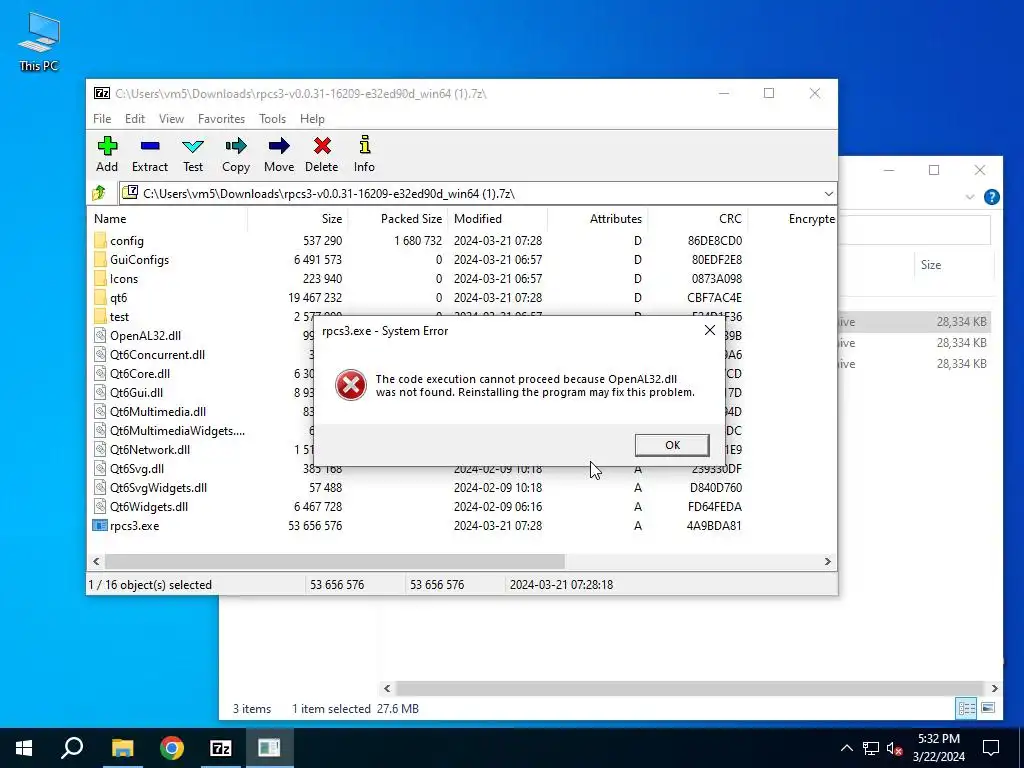Select the Qt6Gui.dll file icon
Image resolution: width=1024 pixels, height=768 pixels.
100,392
